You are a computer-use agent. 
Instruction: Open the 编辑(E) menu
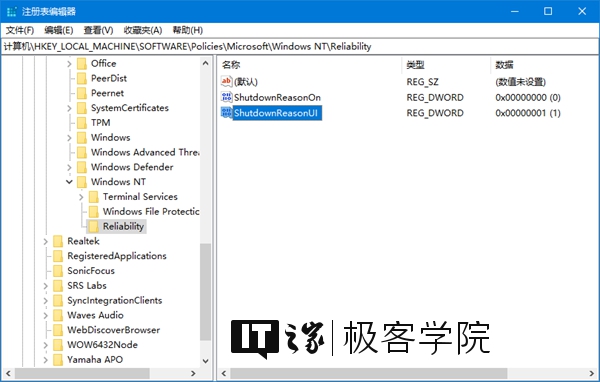point(59,30)
